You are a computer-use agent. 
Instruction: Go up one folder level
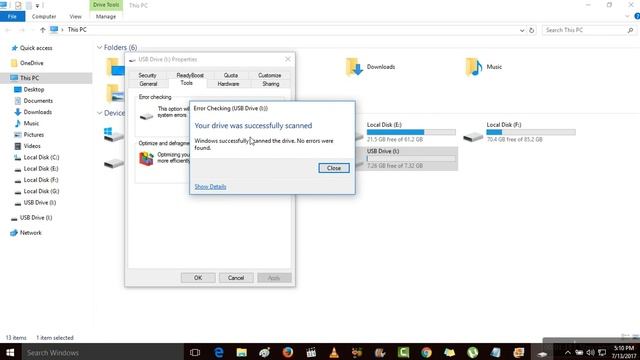coord(42,30)
